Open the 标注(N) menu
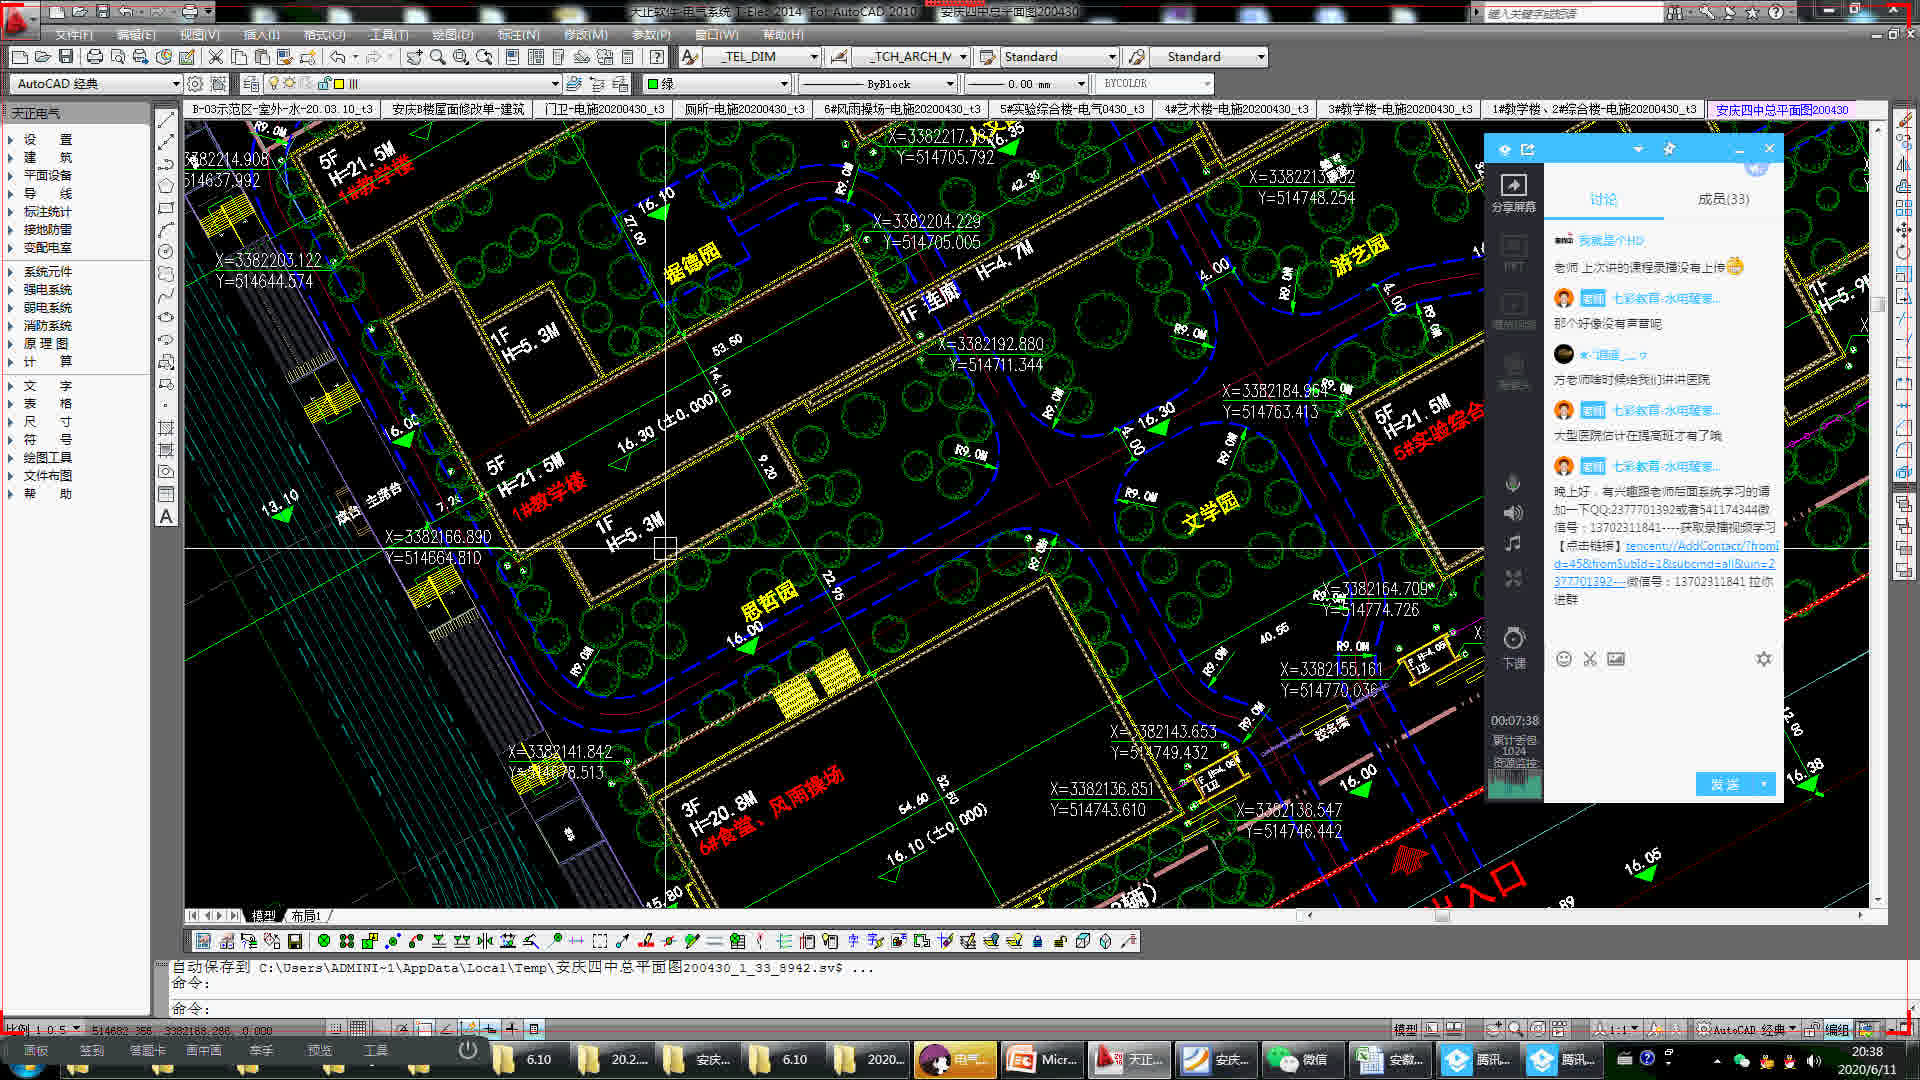Viewport: 1920px width, 1080px height. point(518,35)
